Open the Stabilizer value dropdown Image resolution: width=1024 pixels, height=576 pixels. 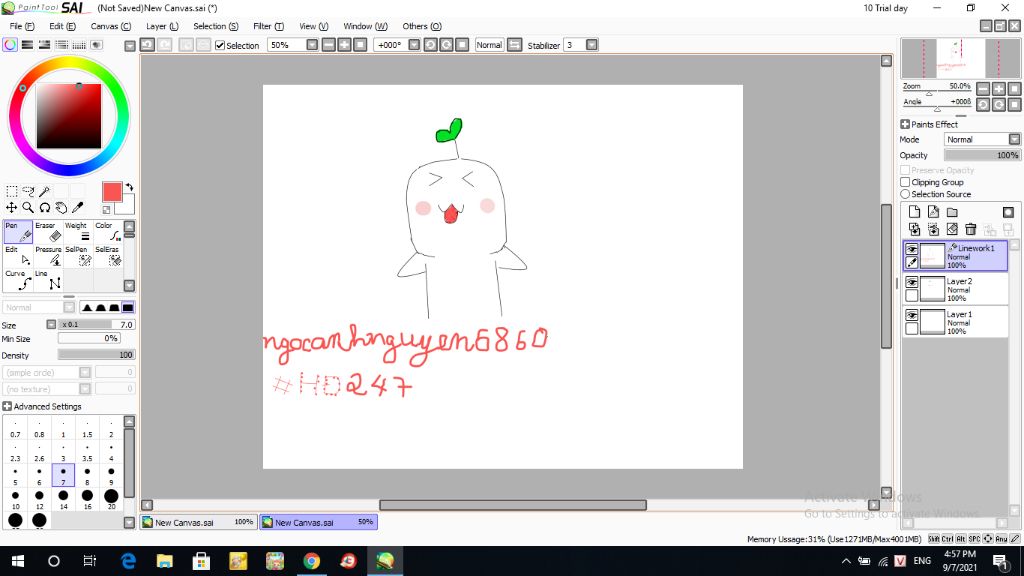point(592,45)
